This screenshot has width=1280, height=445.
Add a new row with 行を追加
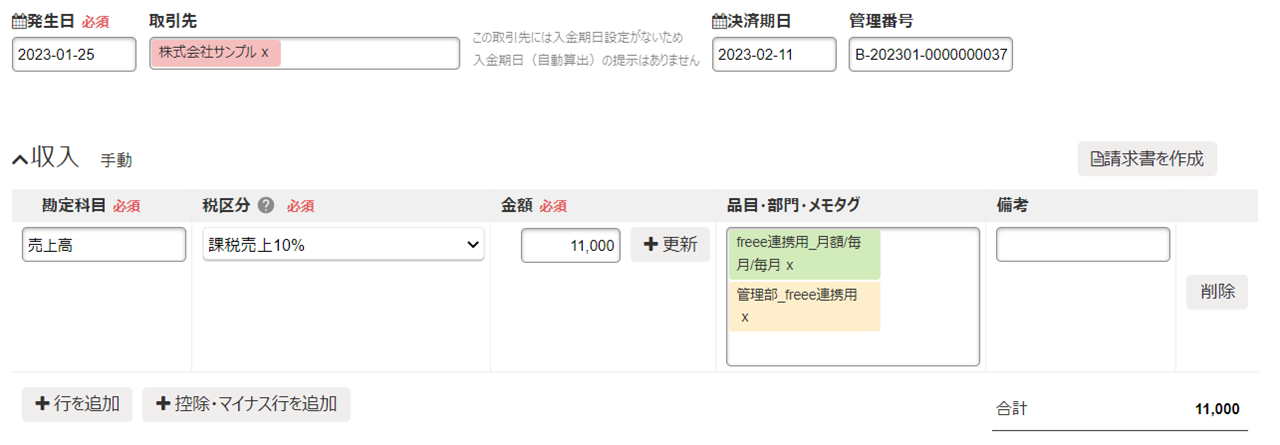click(x=77, y=404)
